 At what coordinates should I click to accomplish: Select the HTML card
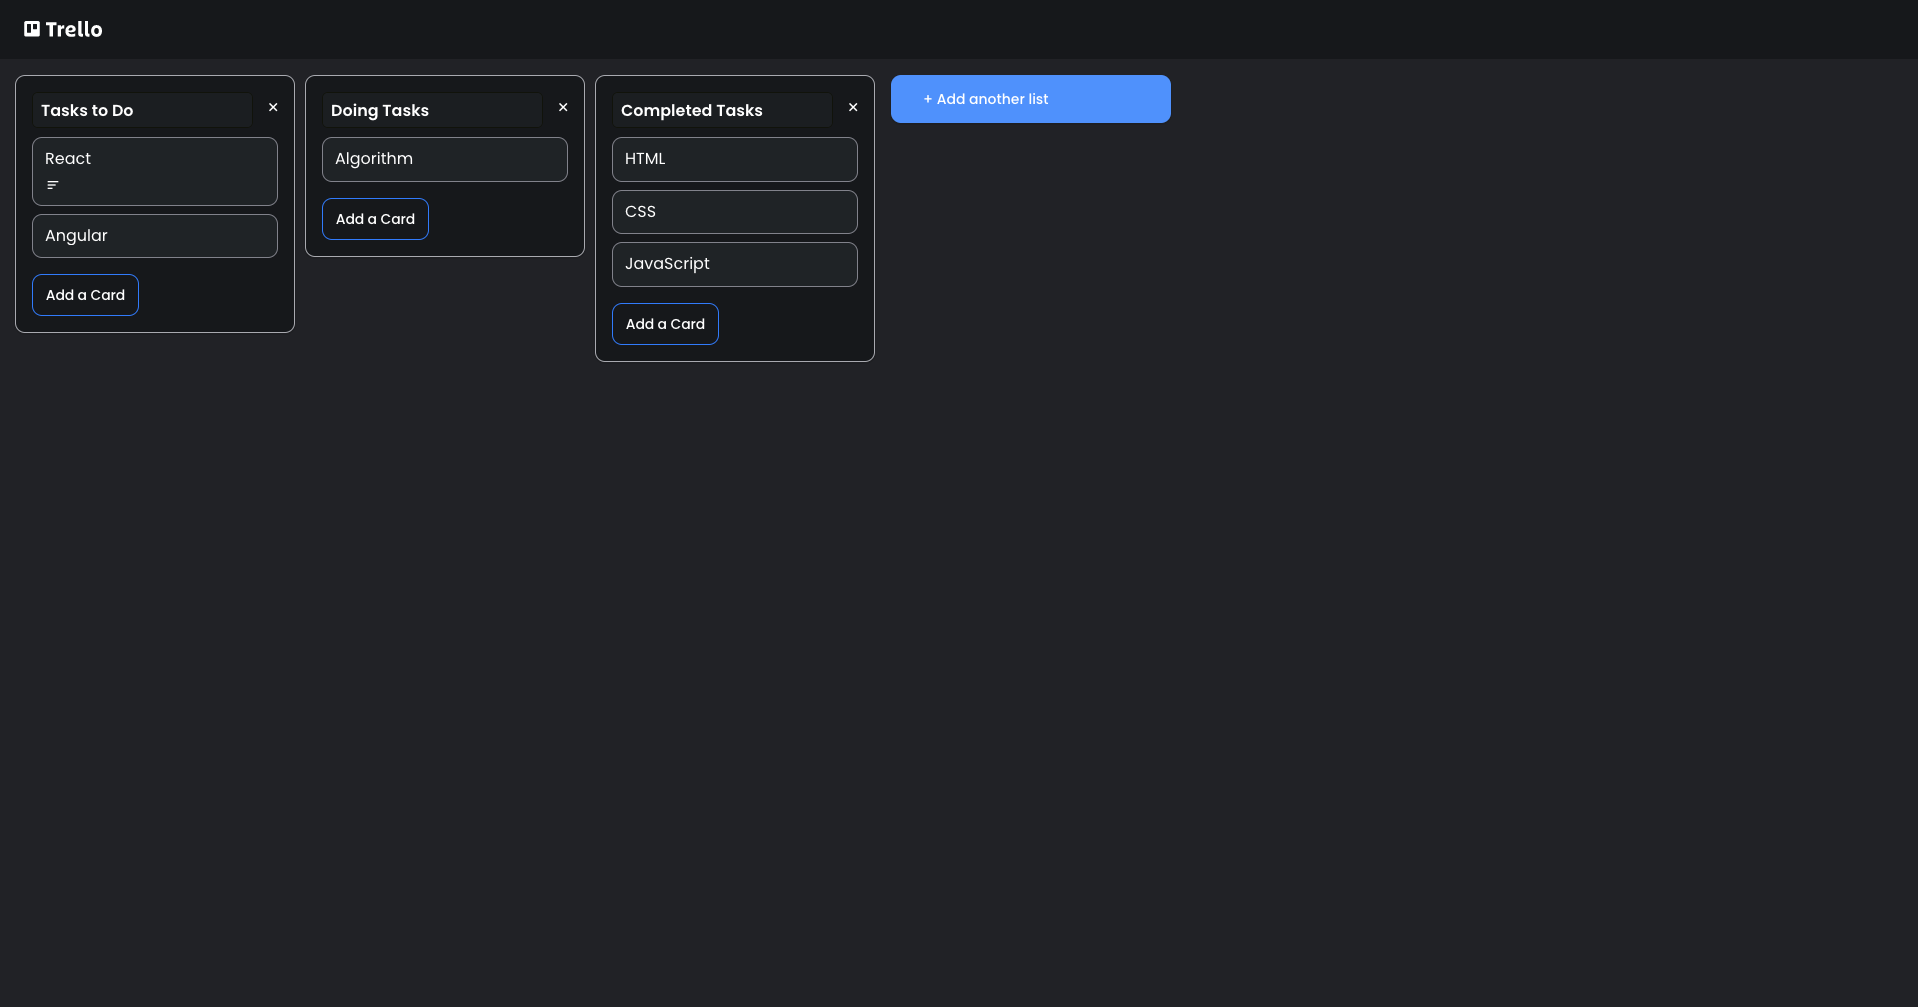(x=734, y=158)
